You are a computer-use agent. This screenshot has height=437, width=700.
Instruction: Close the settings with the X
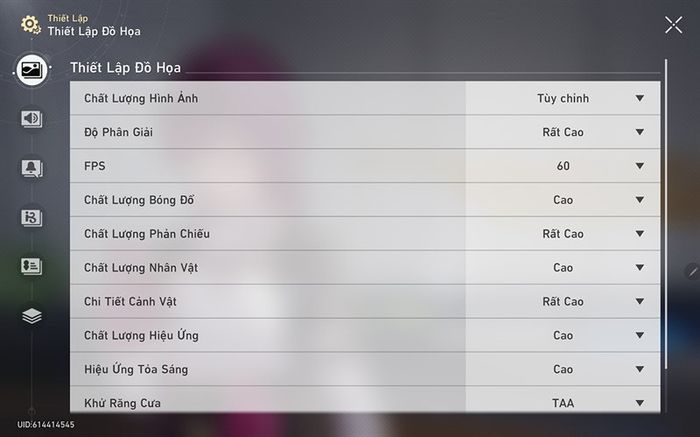pos(673,25)
